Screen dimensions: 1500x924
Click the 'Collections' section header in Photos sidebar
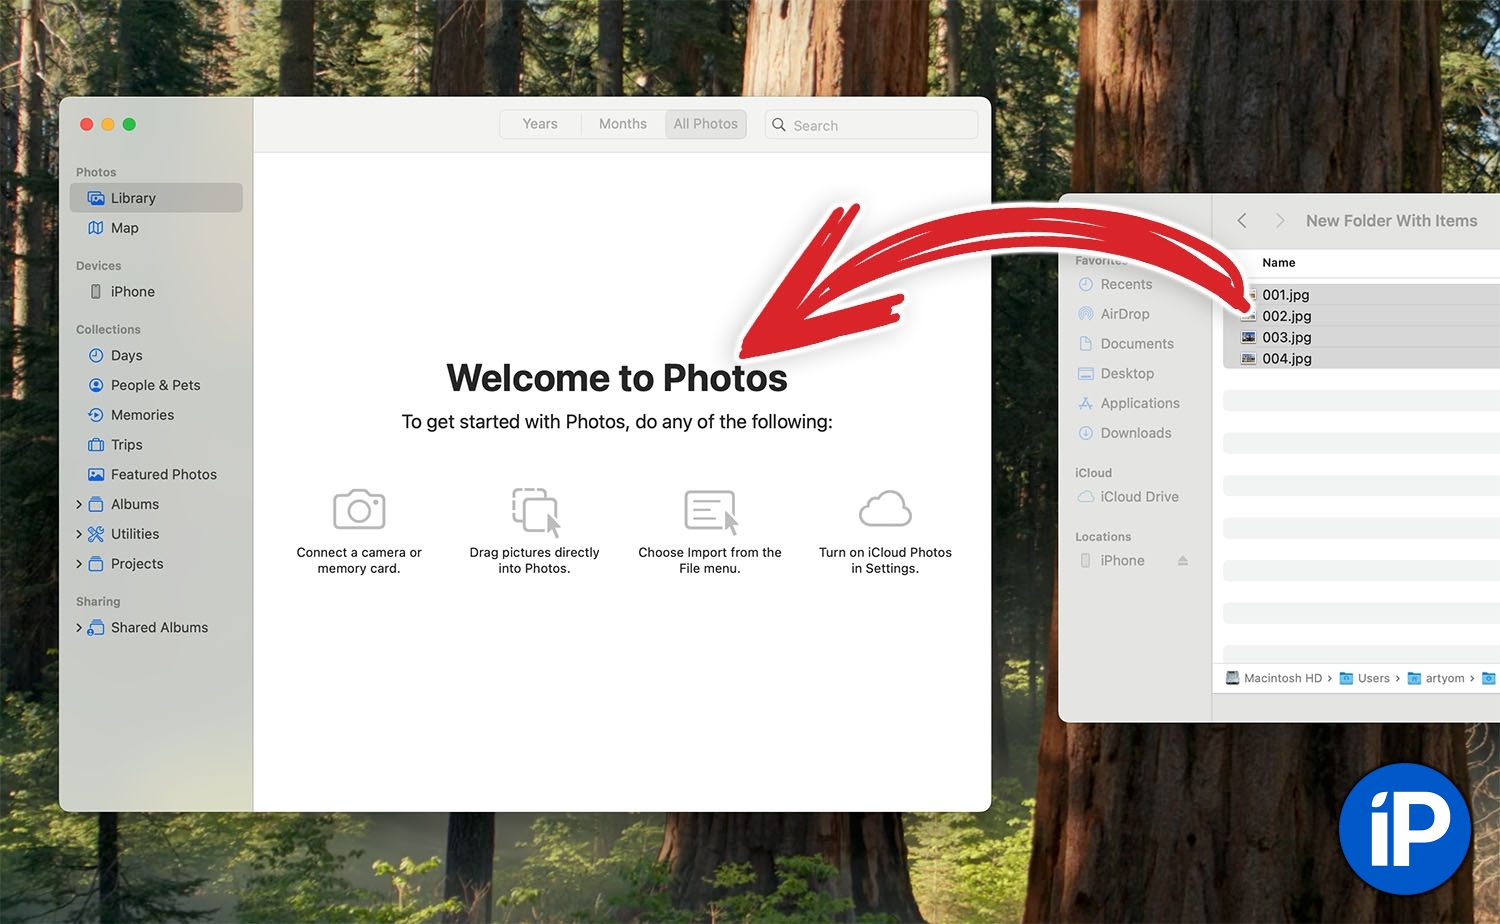point(108,330)
